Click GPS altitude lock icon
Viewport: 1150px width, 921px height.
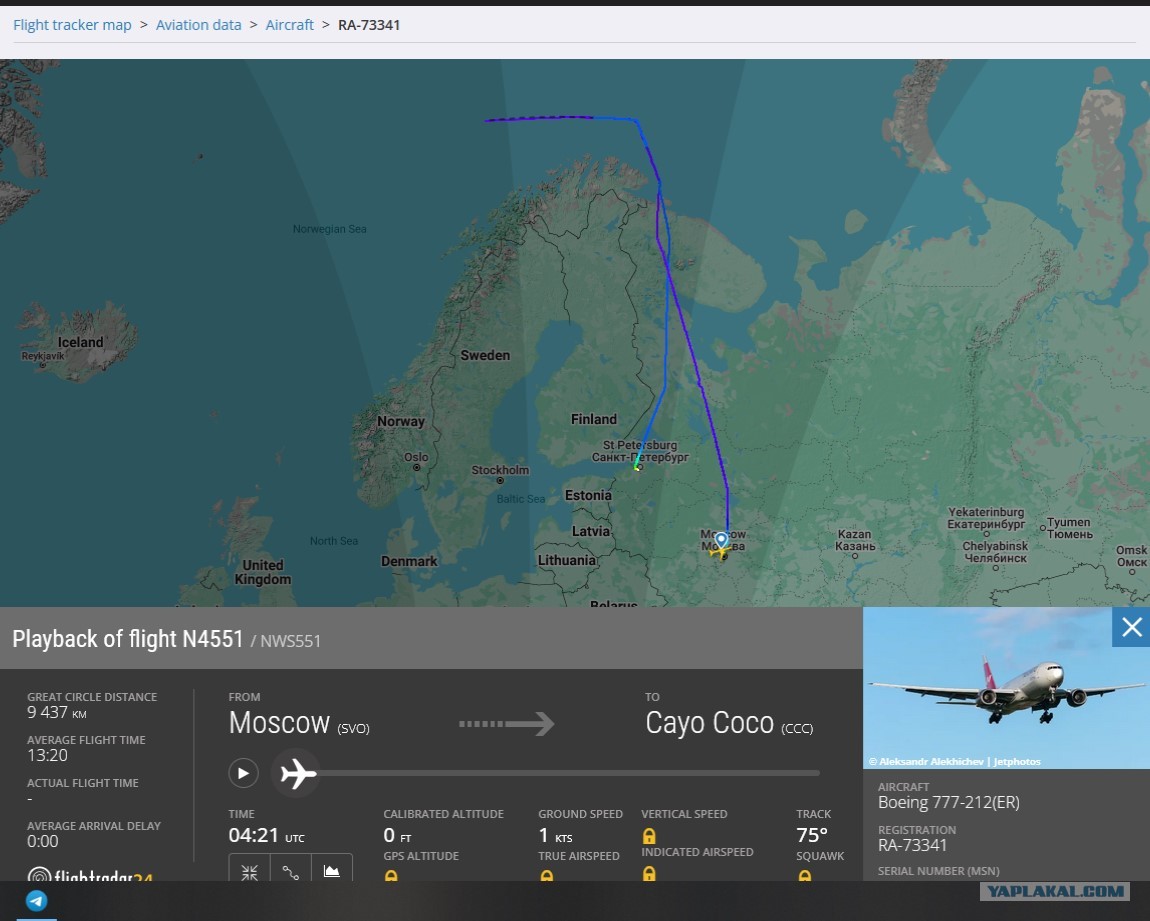[391, 876]
